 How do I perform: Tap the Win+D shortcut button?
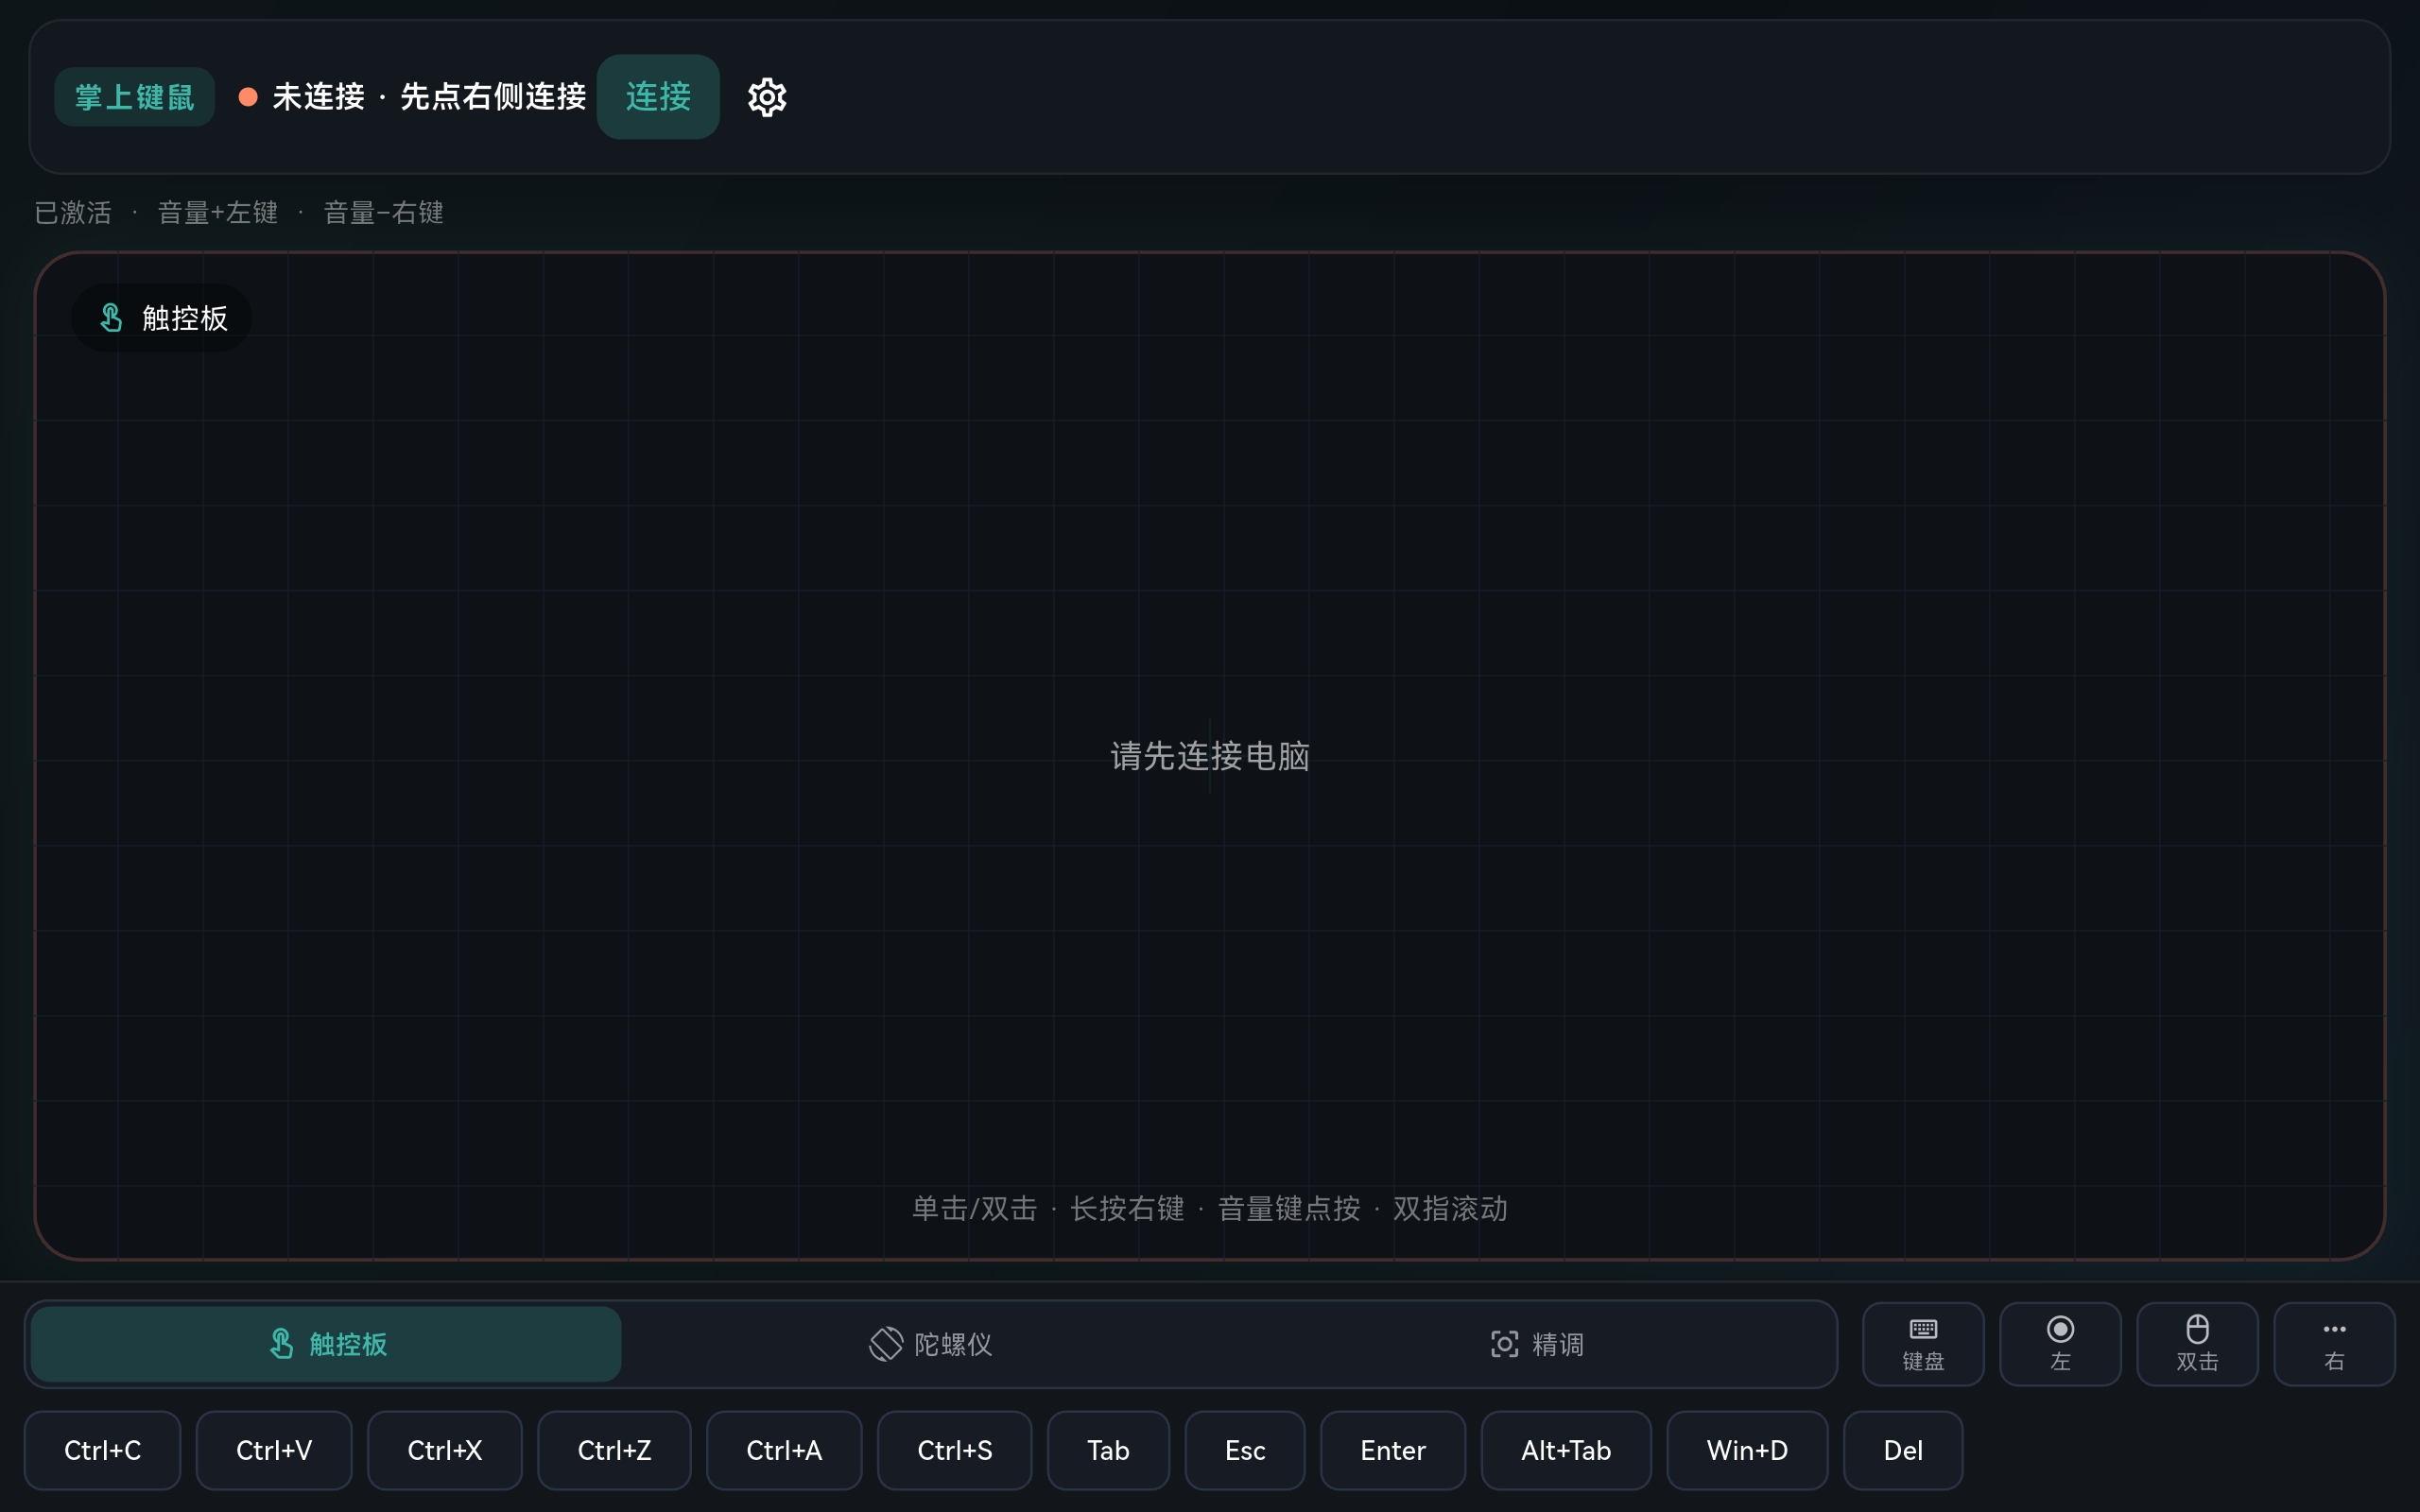[1747, 1450]
